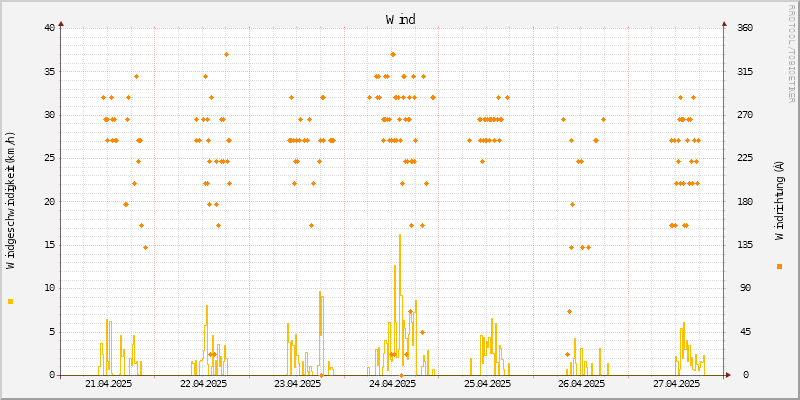Select the Windrichtung axis label

779,200
